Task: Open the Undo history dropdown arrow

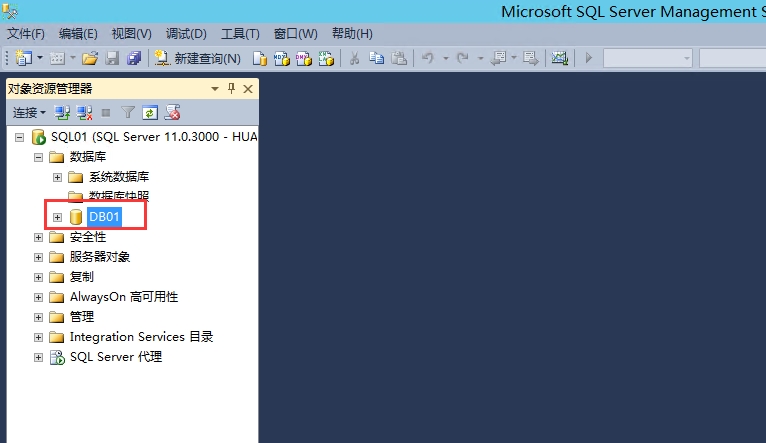Action: pyautogui.click(x=446, y=59)
